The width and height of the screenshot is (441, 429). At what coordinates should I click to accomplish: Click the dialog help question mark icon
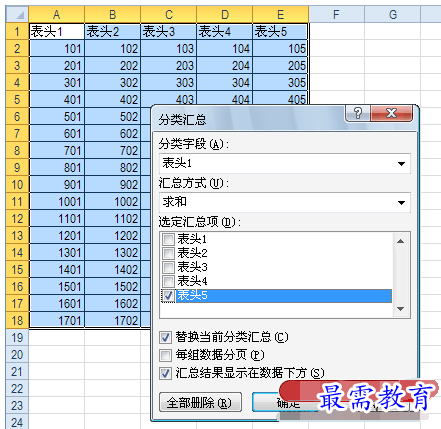point(358,113)
